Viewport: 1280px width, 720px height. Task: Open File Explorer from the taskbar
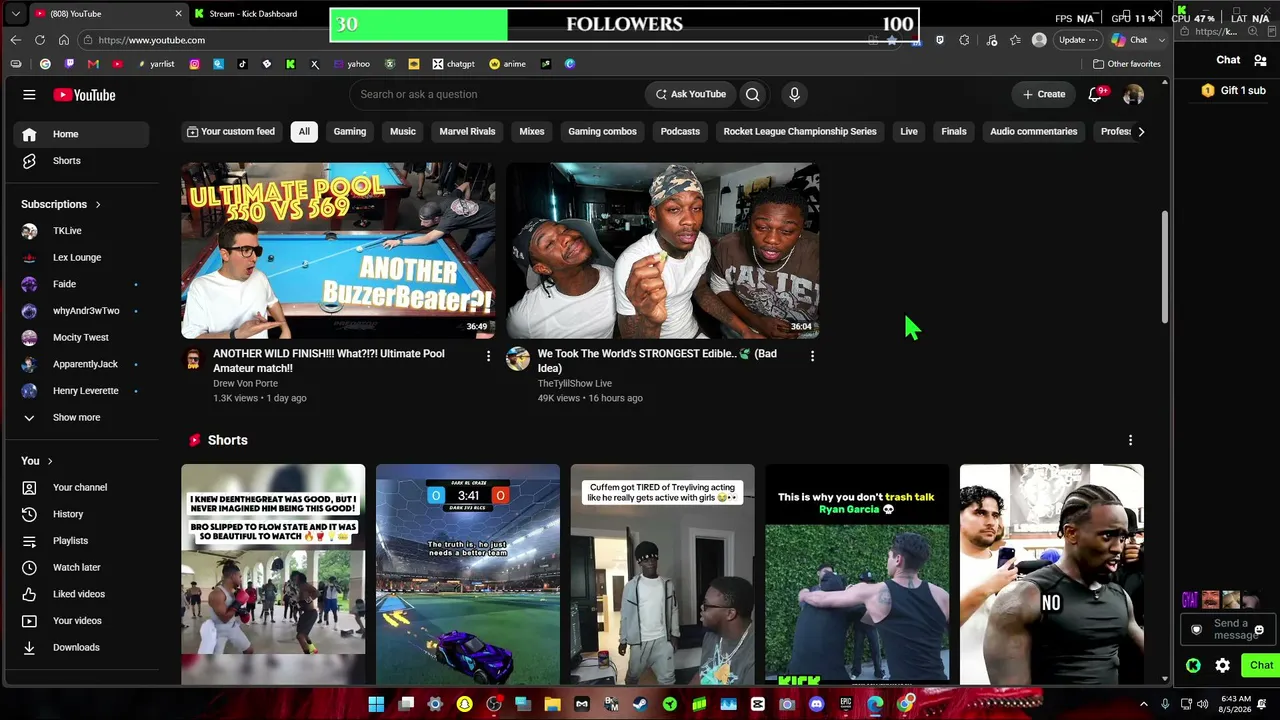(552, 704)
